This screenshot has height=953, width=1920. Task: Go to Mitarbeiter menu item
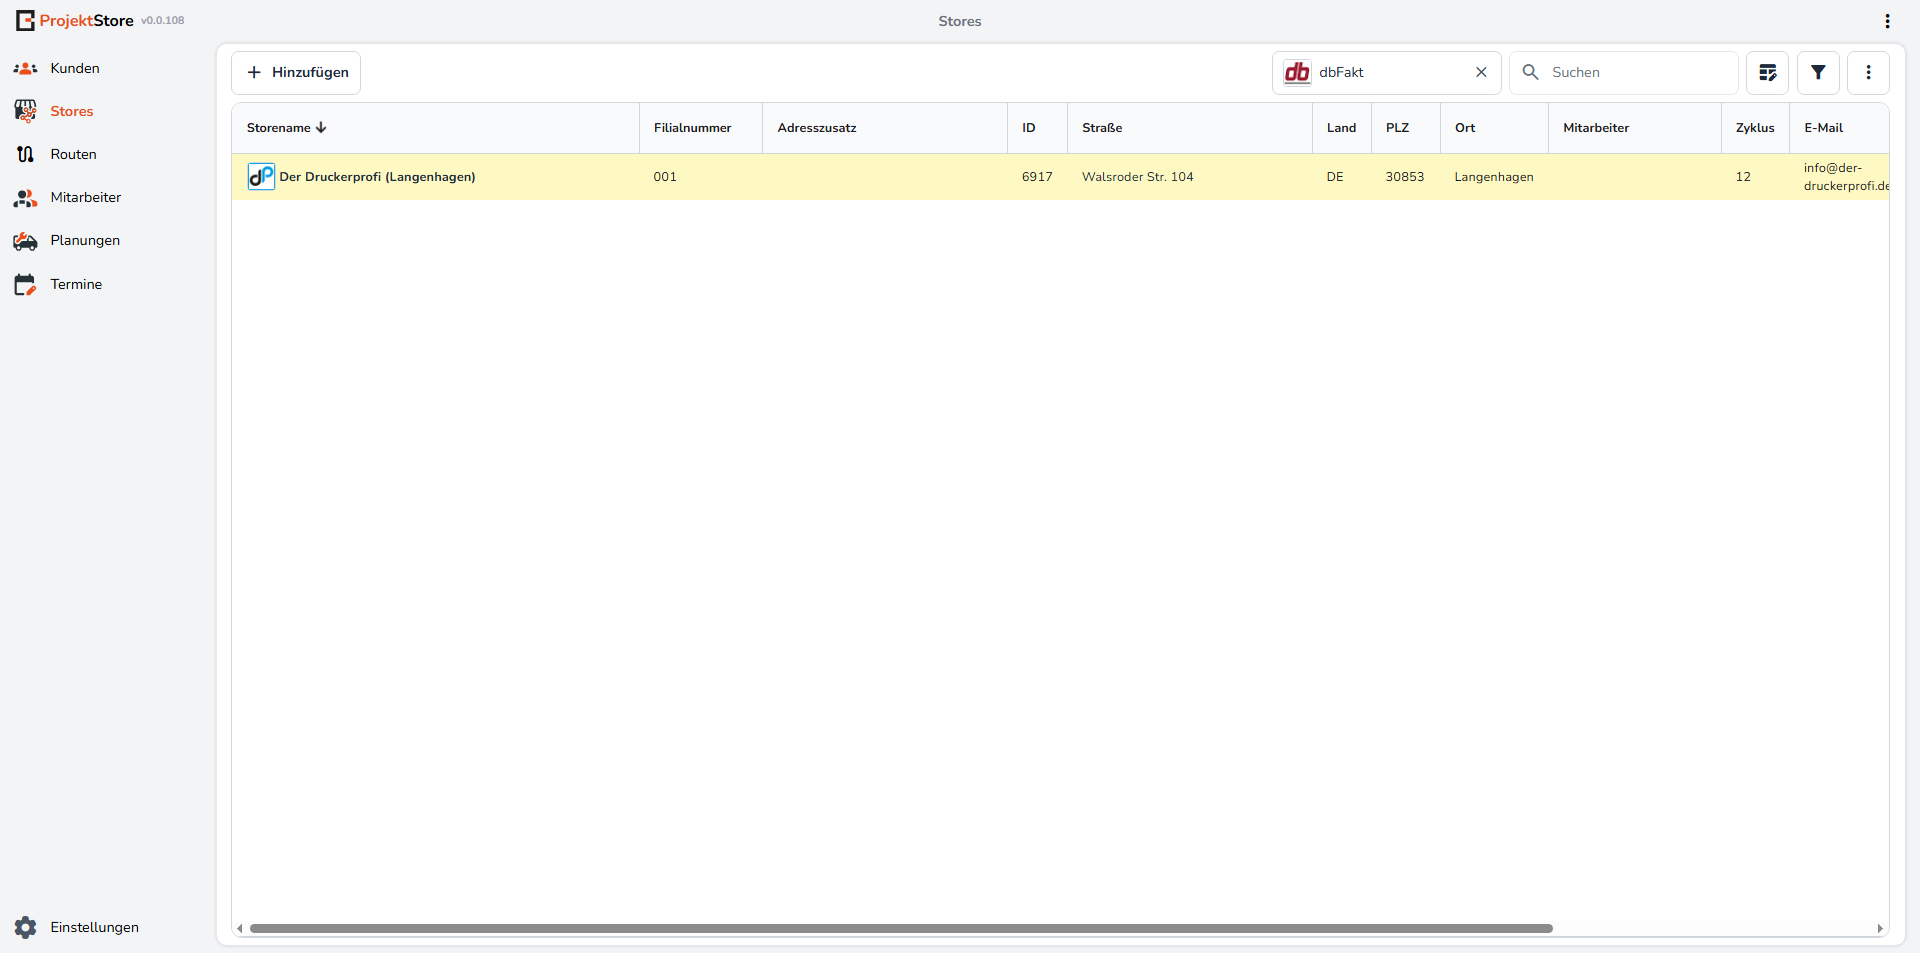click(x=86, y=197)
